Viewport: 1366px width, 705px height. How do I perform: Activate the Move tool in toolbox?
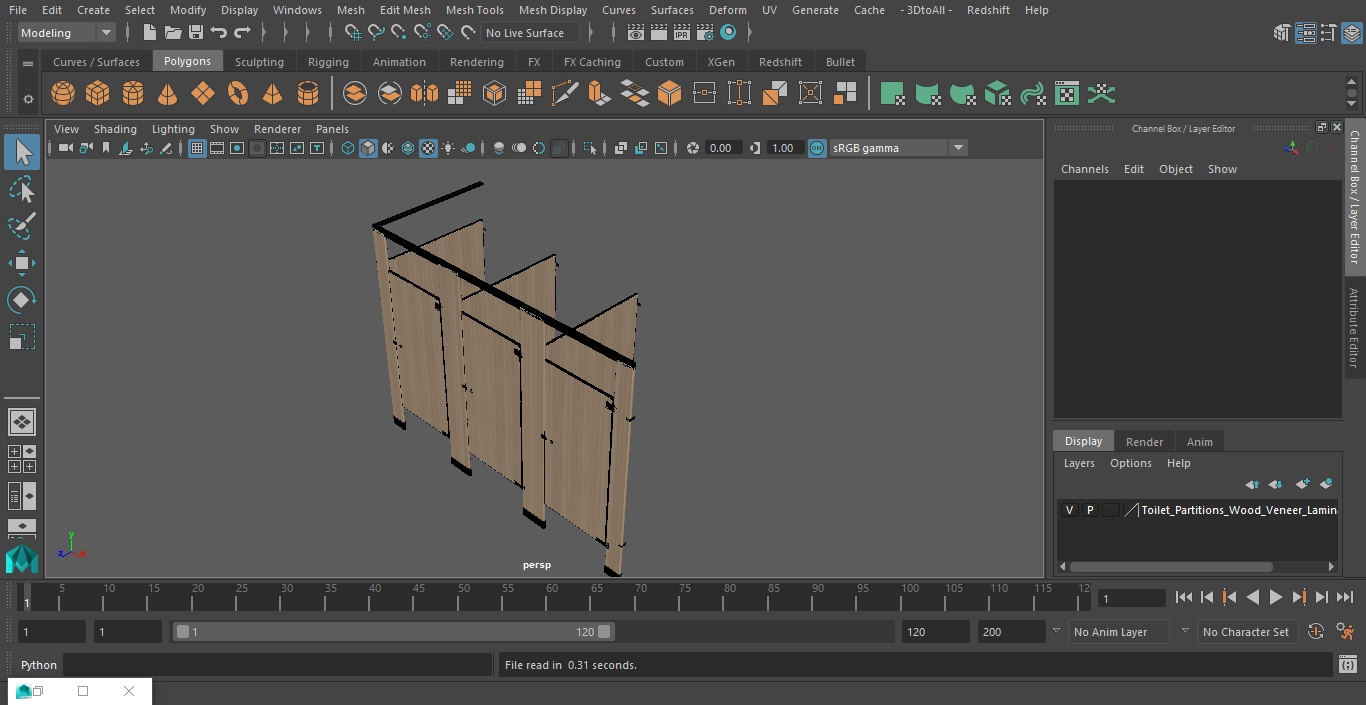point(21,263)
